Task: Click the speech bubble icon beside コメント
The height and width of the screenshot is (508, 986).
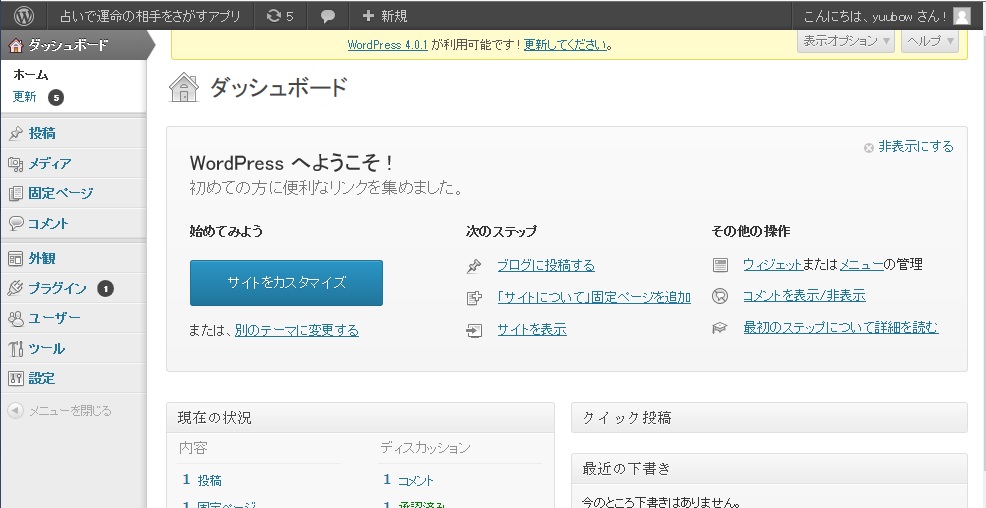Action: 16,224
